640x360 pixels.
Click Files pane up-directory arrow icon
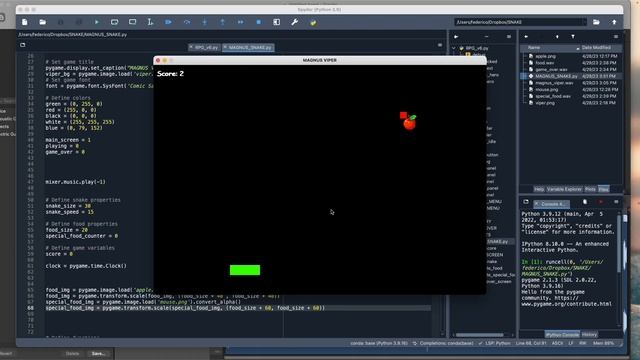[x=557, y=37]
